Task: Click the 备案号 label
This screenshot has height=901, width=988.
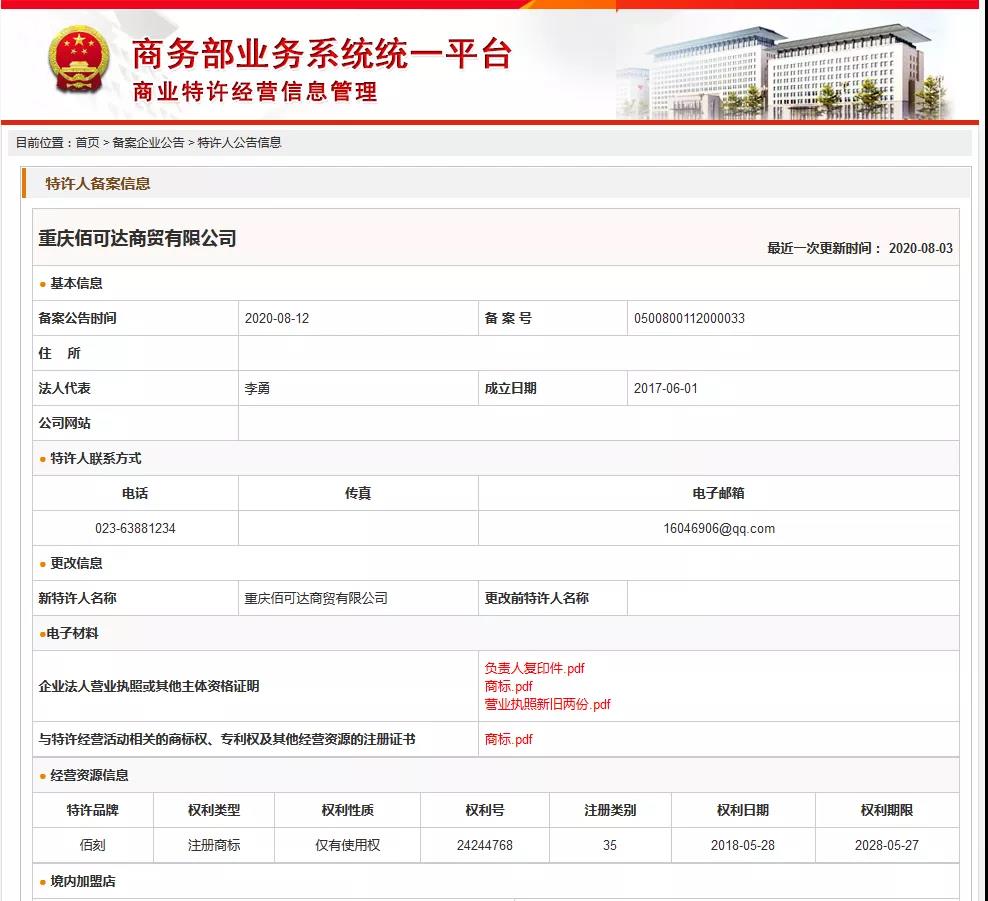Action: [x=508, y=318]
